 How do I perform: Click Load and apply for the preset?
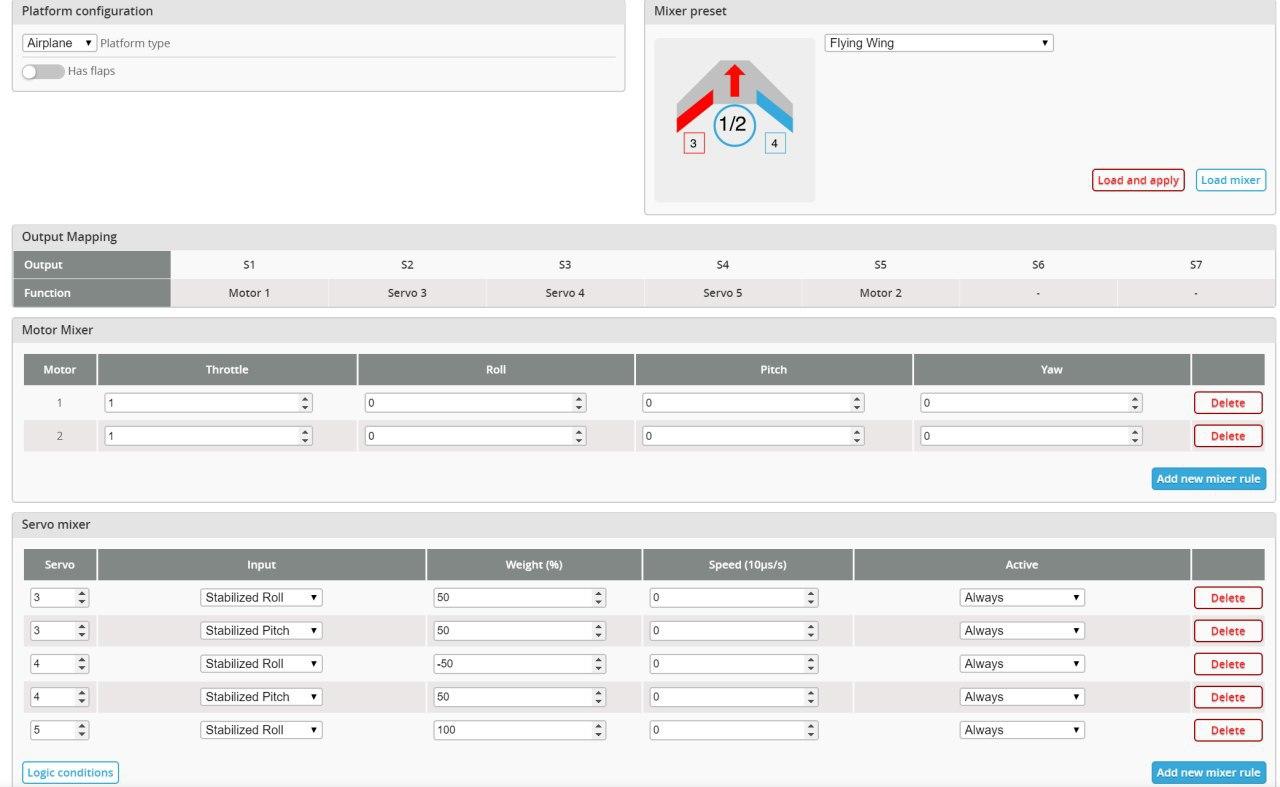1137,180
